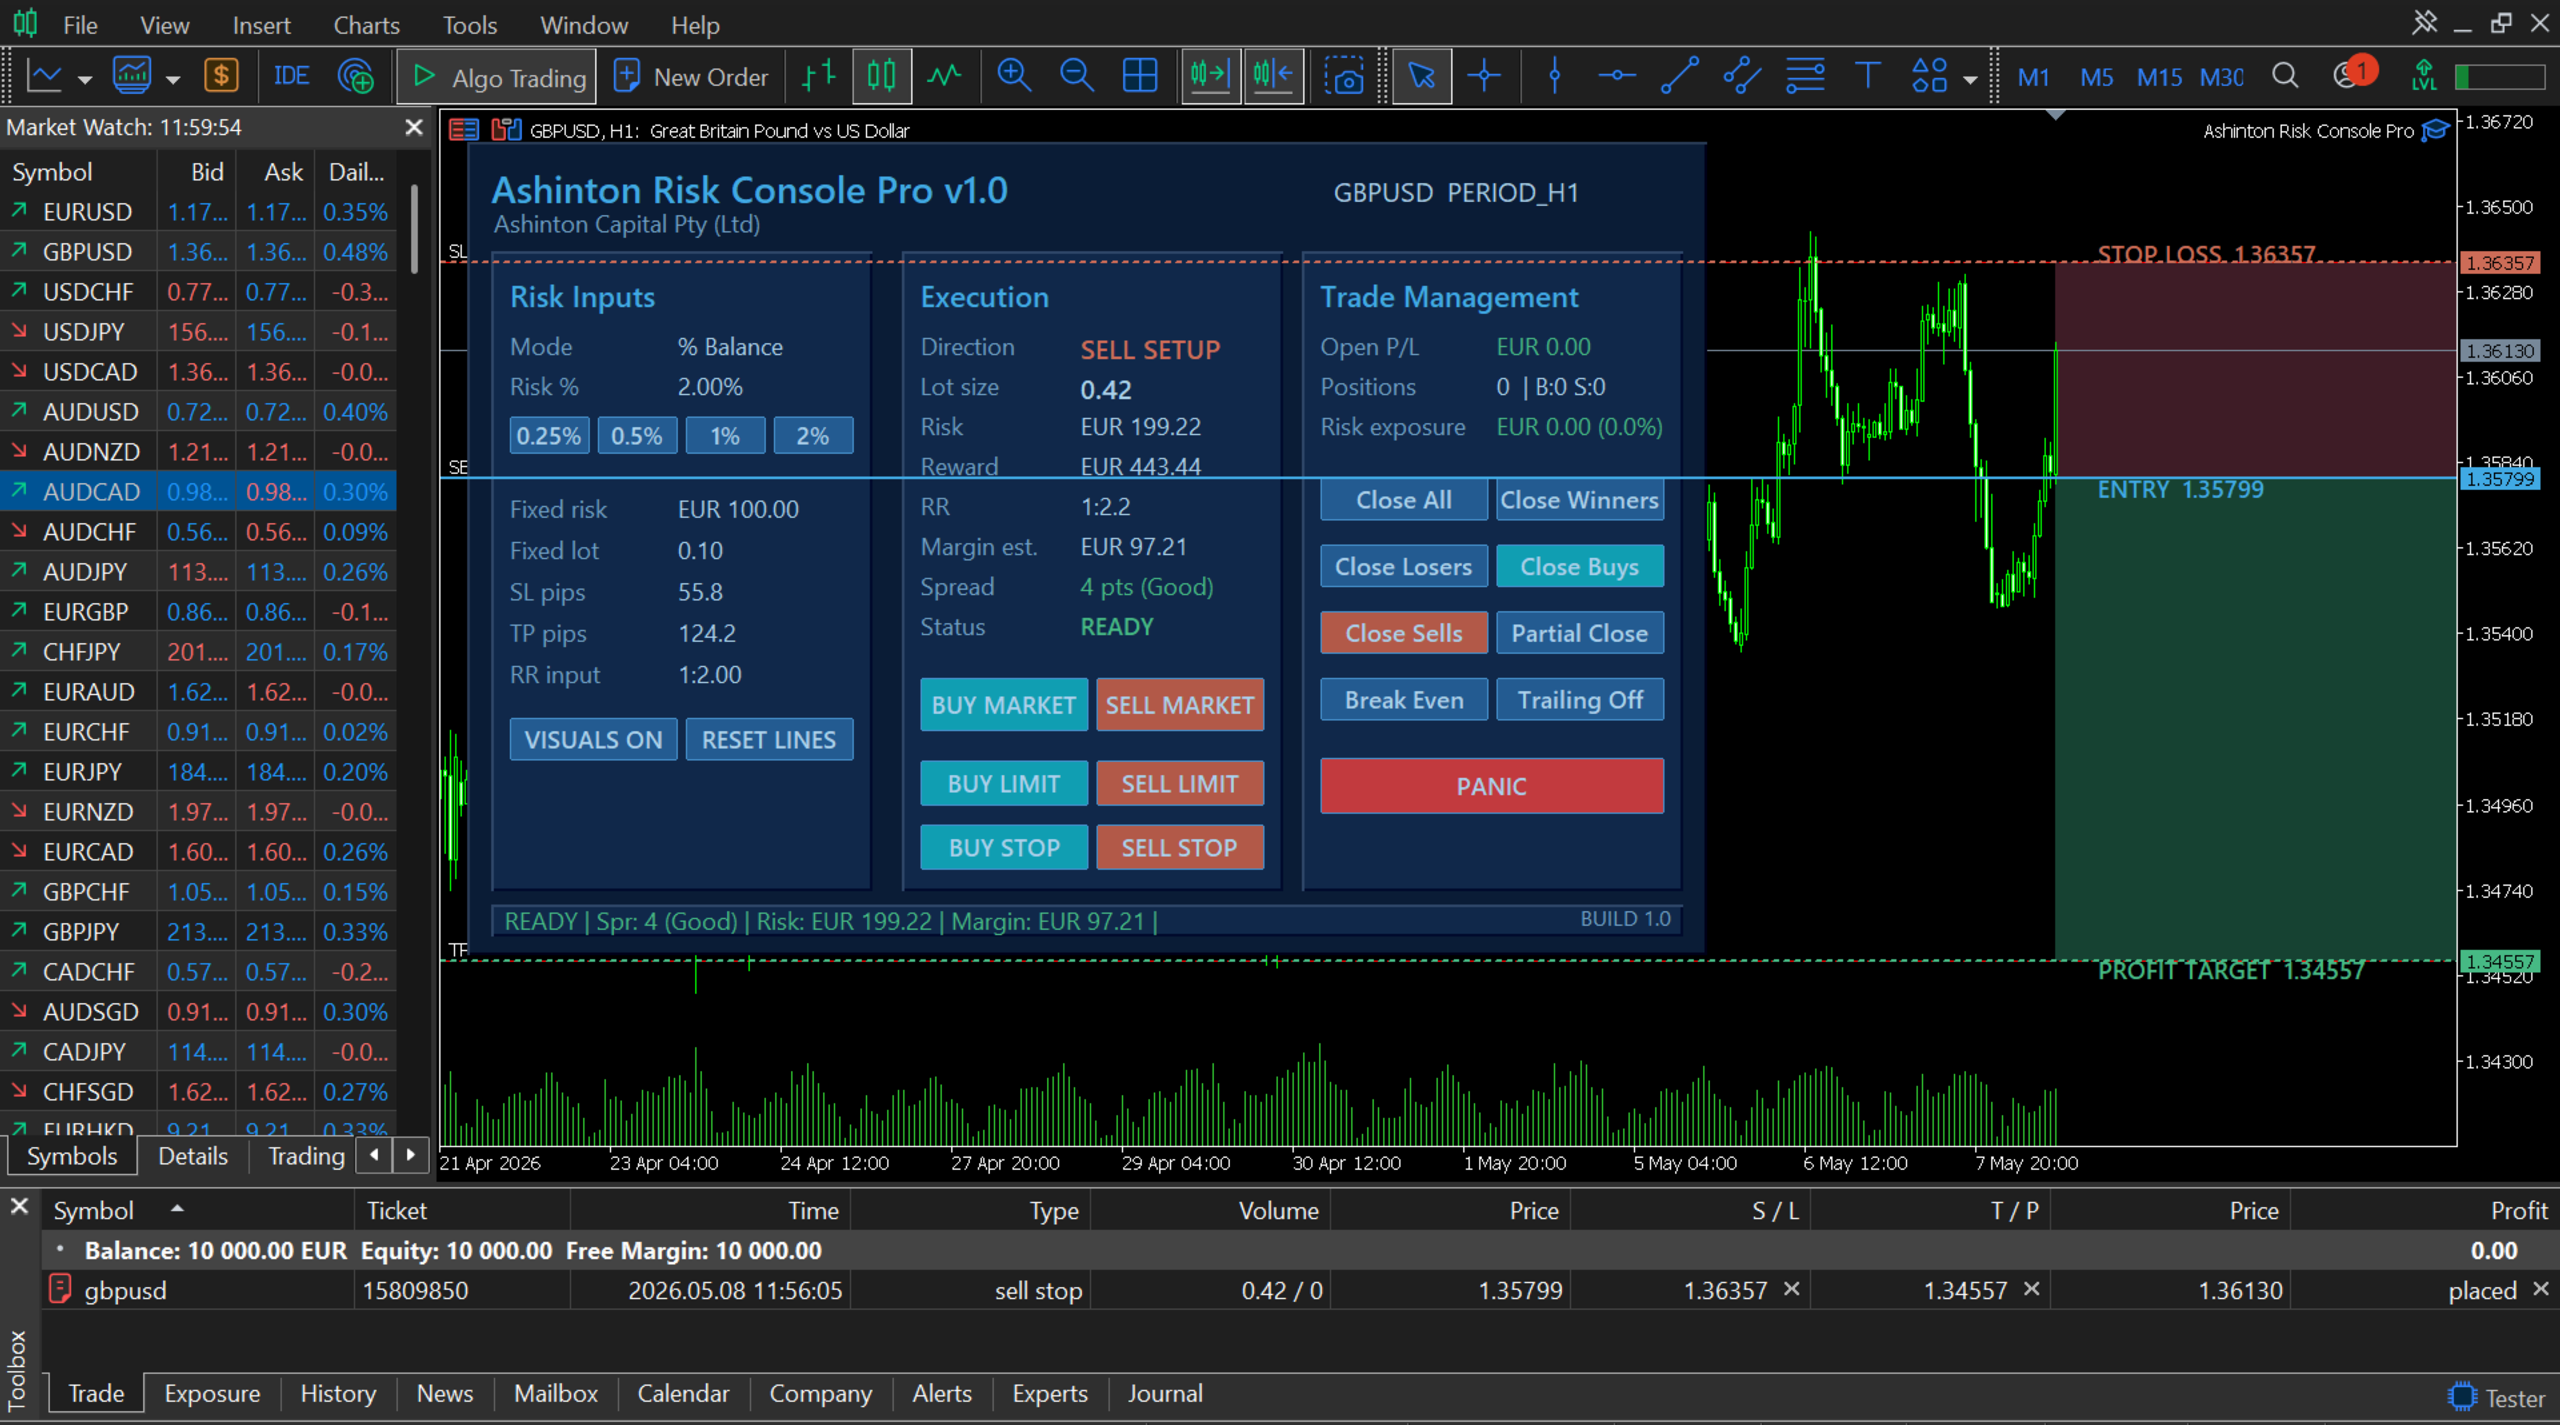Toggle VISUALS ON in Risk Inputs
The height and width of the screenshot is (1425, 2560).
tap(593, 739)
